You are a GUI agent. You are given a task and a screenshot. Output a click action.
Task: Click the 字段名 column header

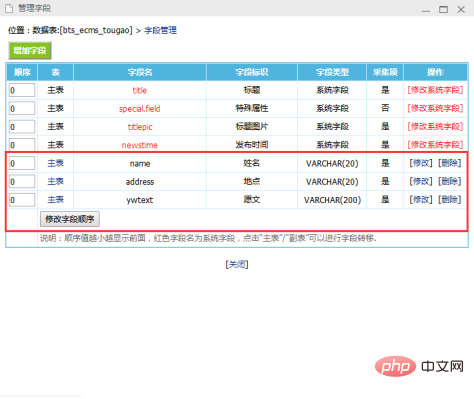pos(140,72)
